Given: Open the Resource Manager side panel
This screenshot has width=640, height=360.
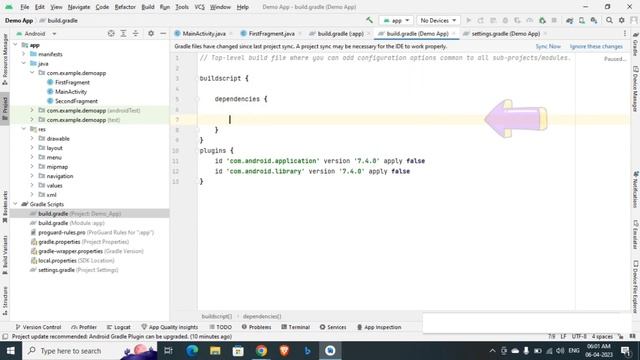Looking at the screenshot, I should click(5, 59).
